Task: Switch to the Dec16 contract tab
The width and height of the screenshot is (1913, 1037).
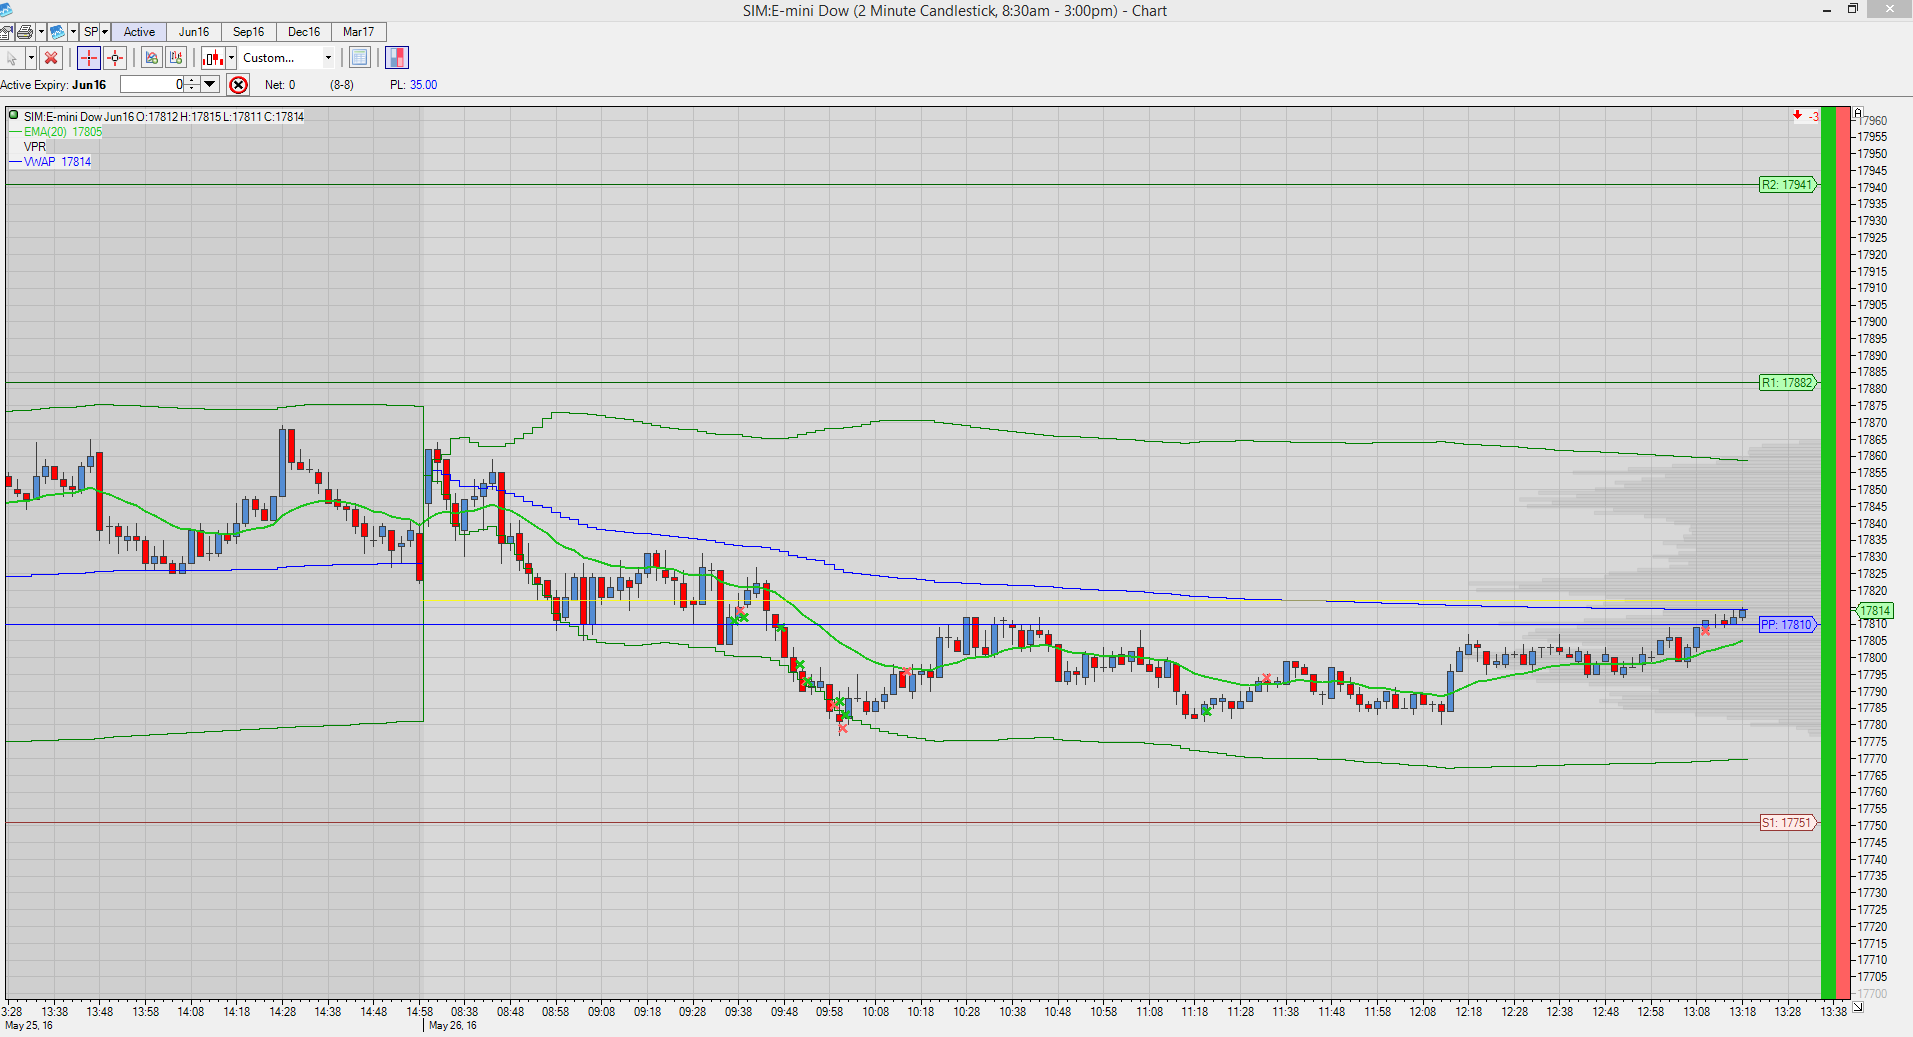Action: tap(304, 32)
